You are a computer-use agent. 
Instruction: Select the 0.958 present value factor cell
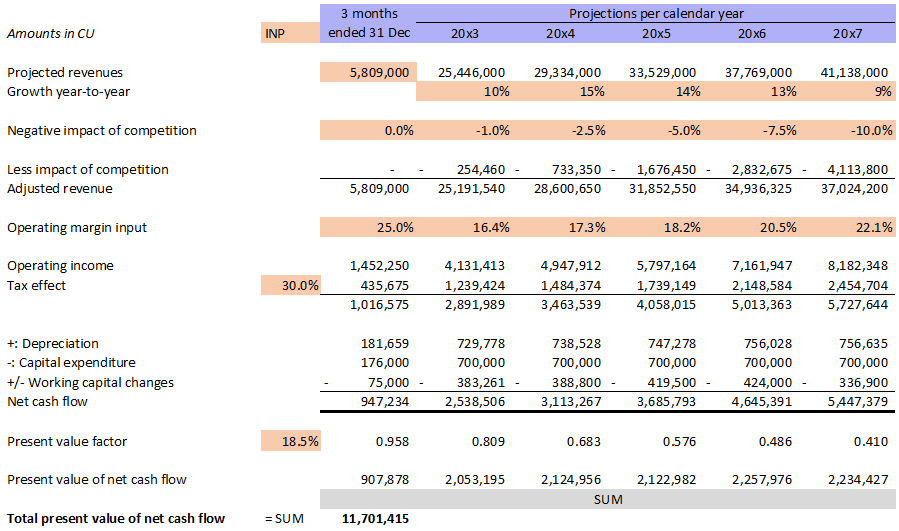[x=369, y=441]
